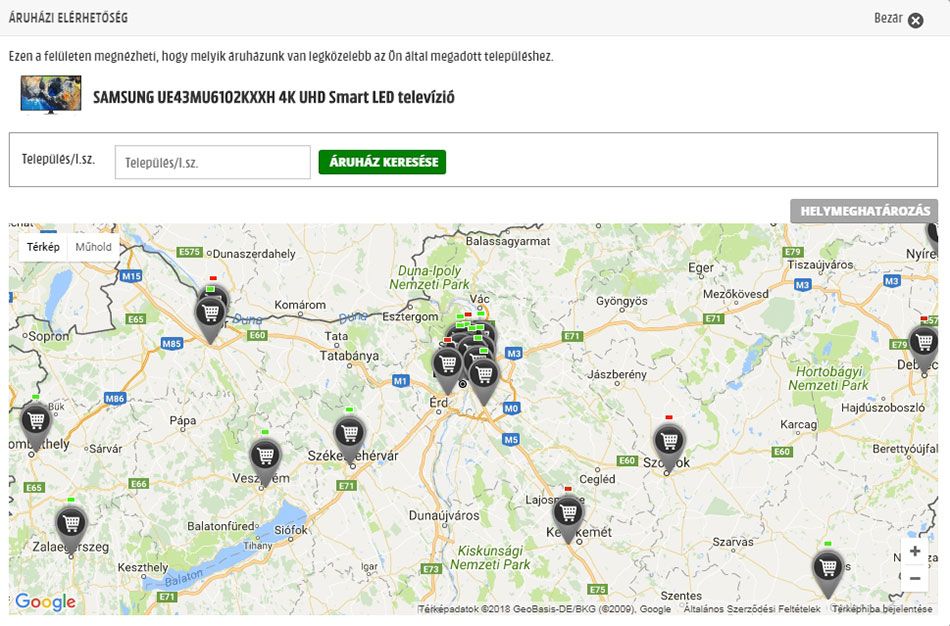This screenshot has height=626, width=950.
Task: Click the store pin at Szolnok
Action: pos(669,441)
